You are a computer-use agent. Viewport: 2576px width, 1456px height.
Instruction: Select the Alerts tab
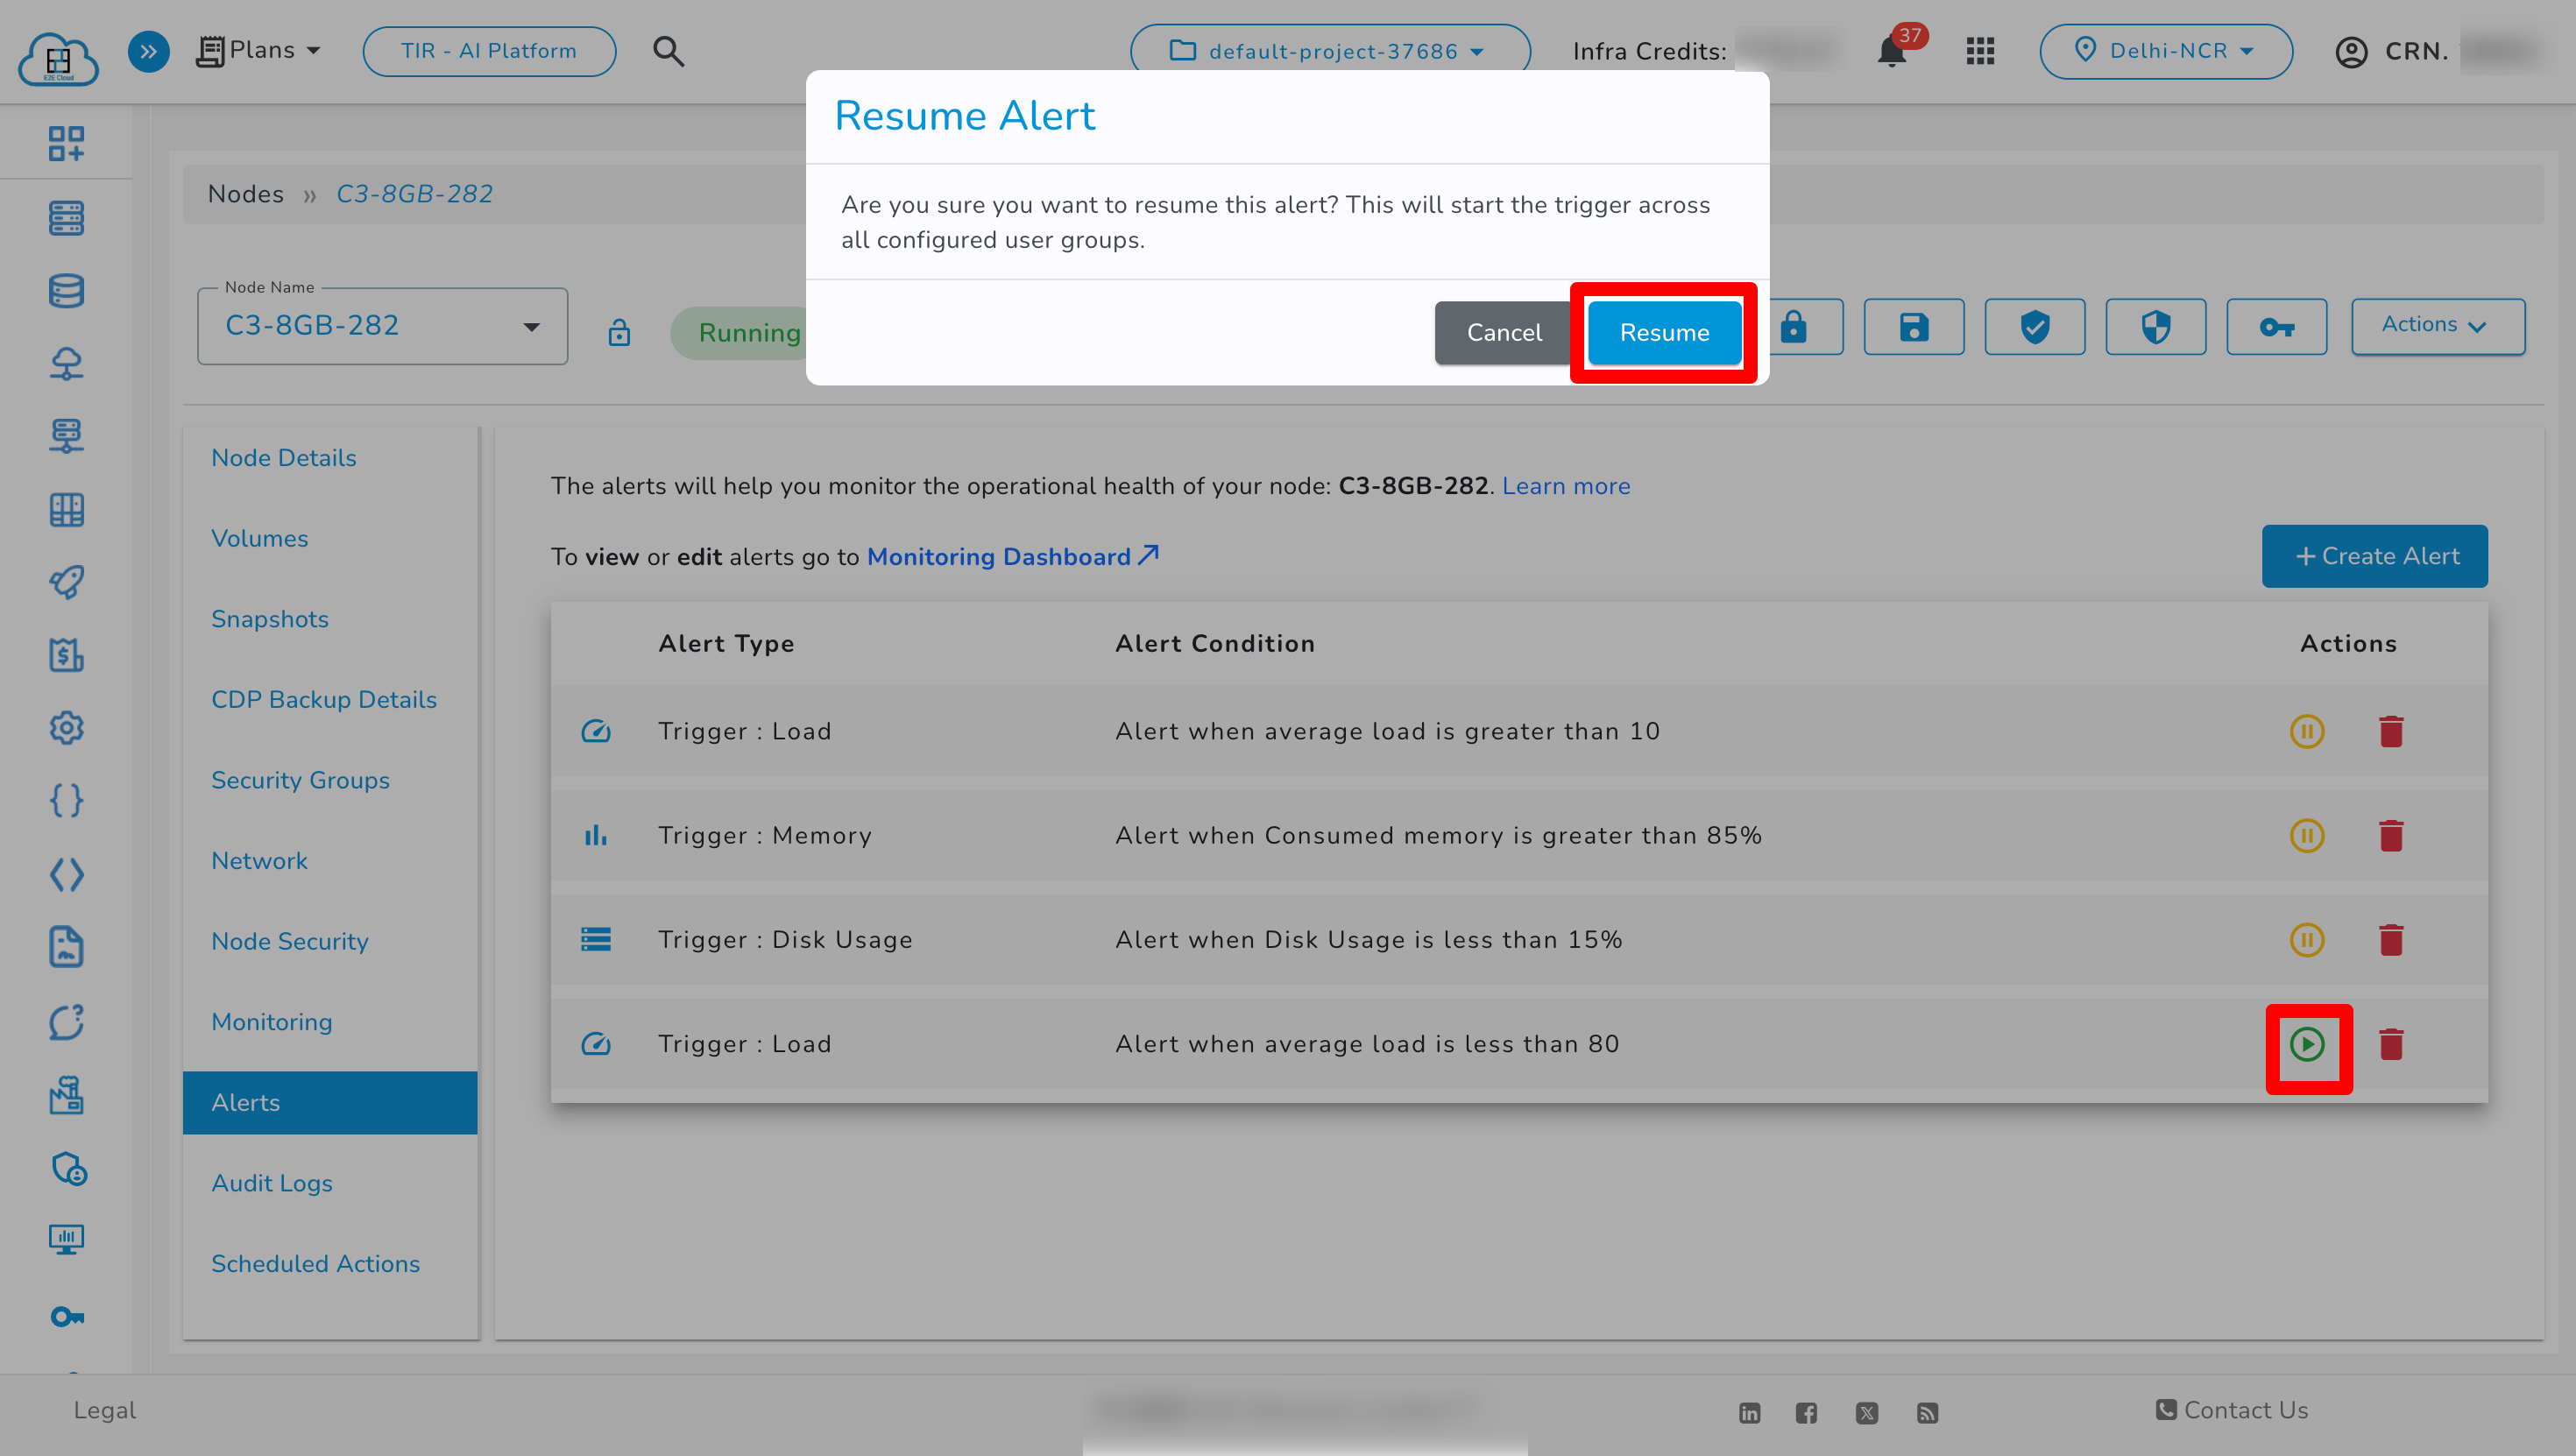coord(330,1103)
